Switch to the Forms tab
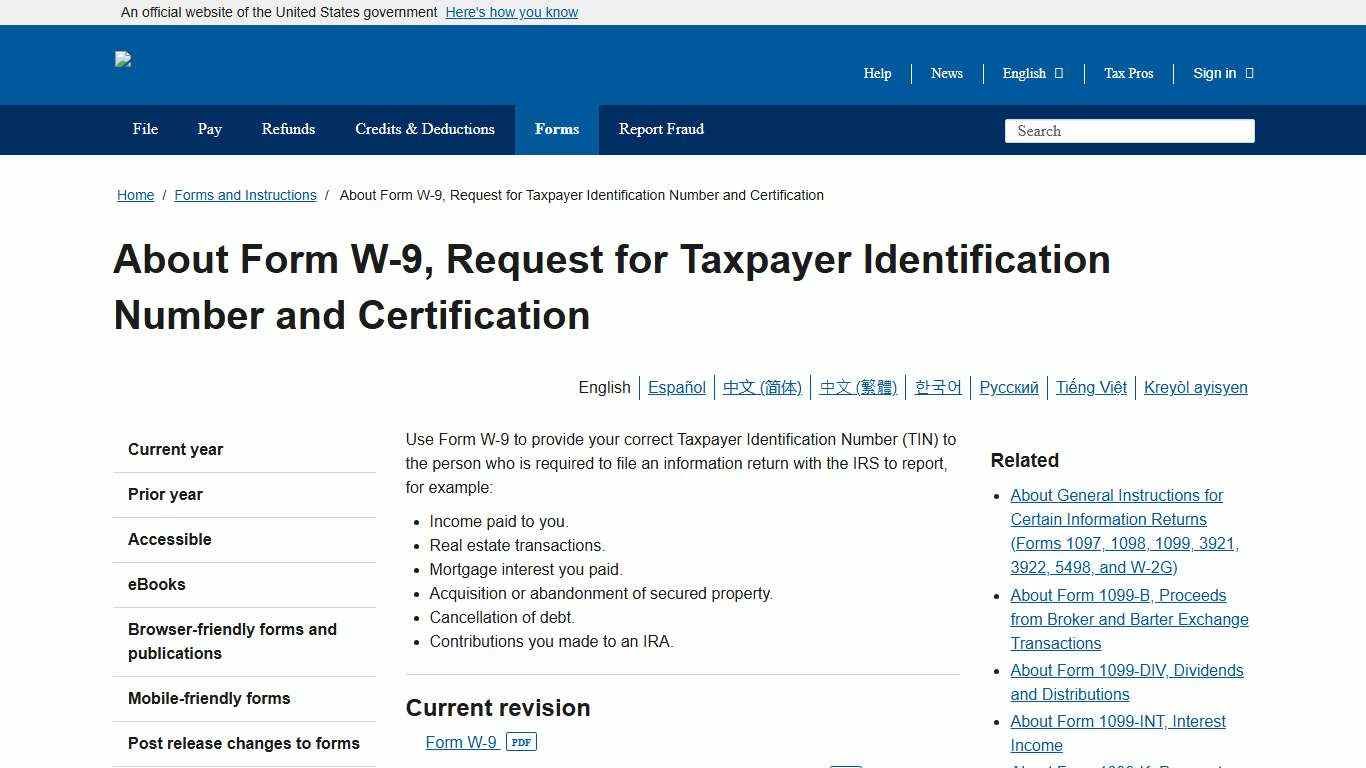 pyautogui.click(x=556, y=129)
